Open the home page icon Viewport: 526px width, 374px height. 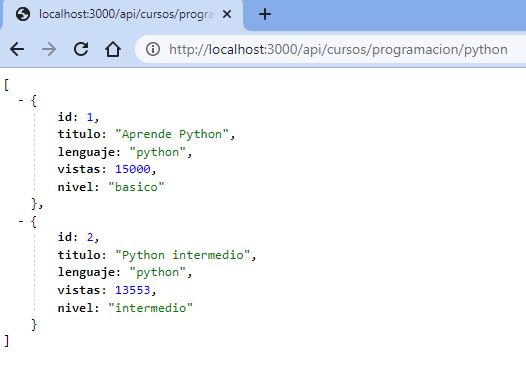point(113,49)
